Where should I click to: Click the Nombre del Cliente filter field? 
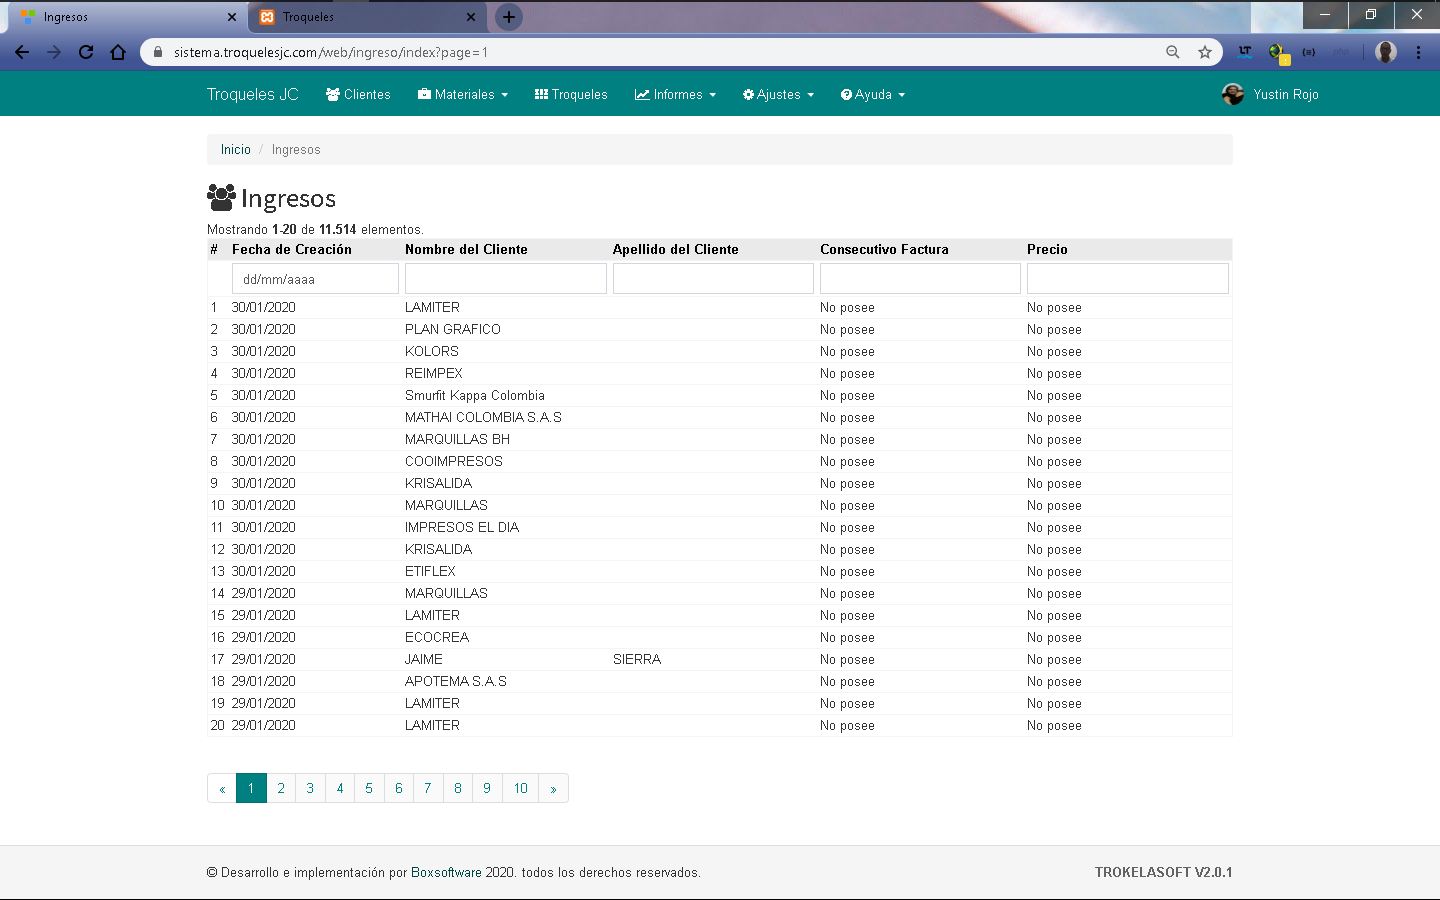(505, 279)
